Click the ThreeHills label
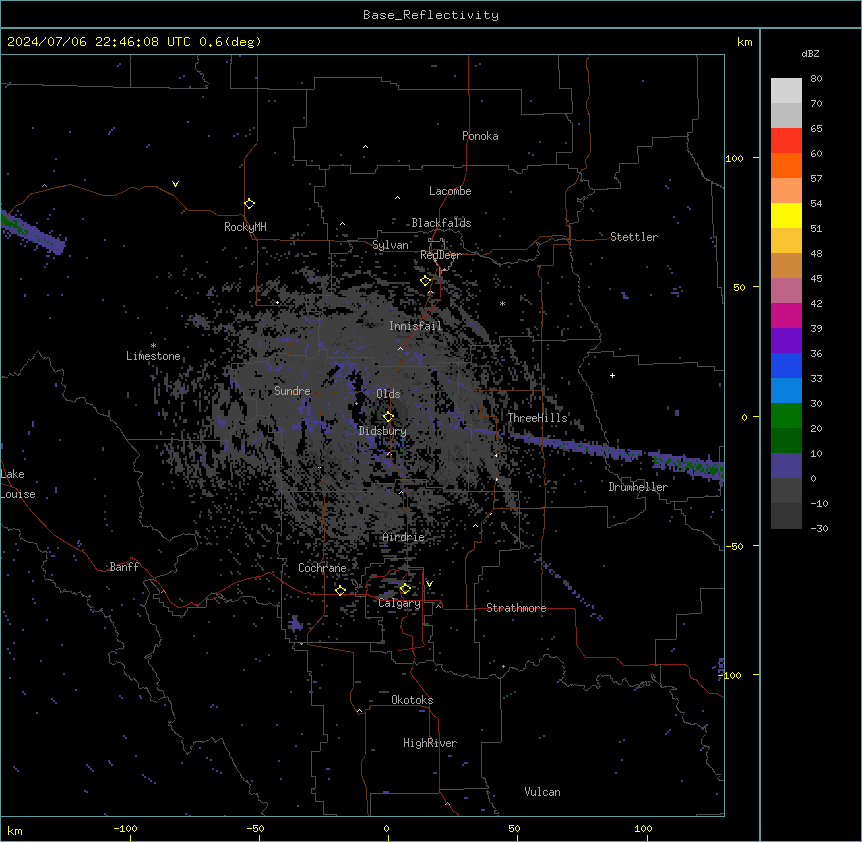The image size is (862, 842). (537, 418)
